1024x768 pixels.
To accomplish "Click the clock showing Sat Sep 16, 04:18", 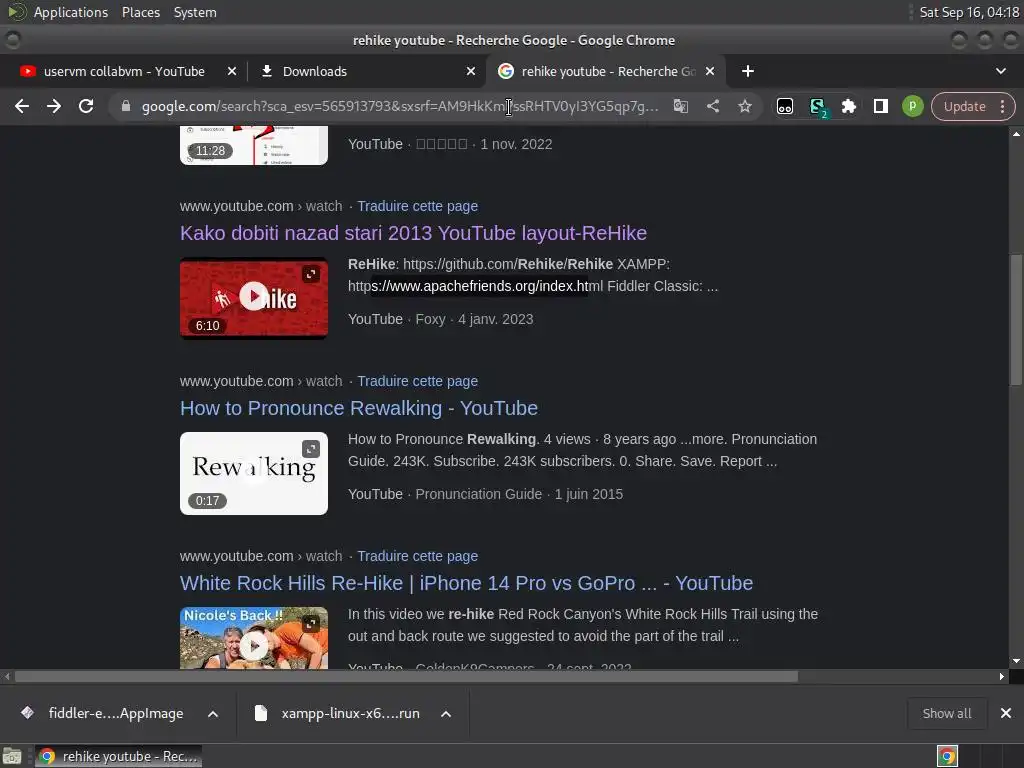I will 969,12.
